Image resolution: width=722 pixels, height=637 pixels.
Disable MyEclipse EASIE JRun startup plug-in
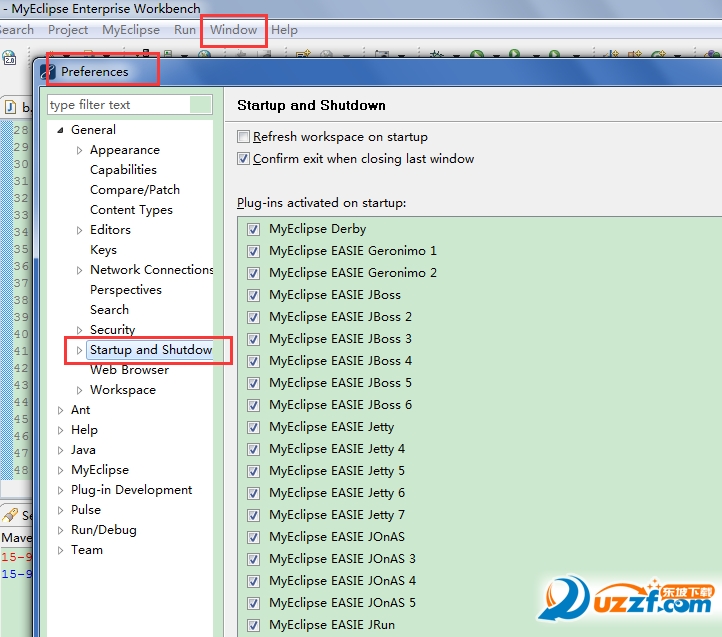(253, 625)
